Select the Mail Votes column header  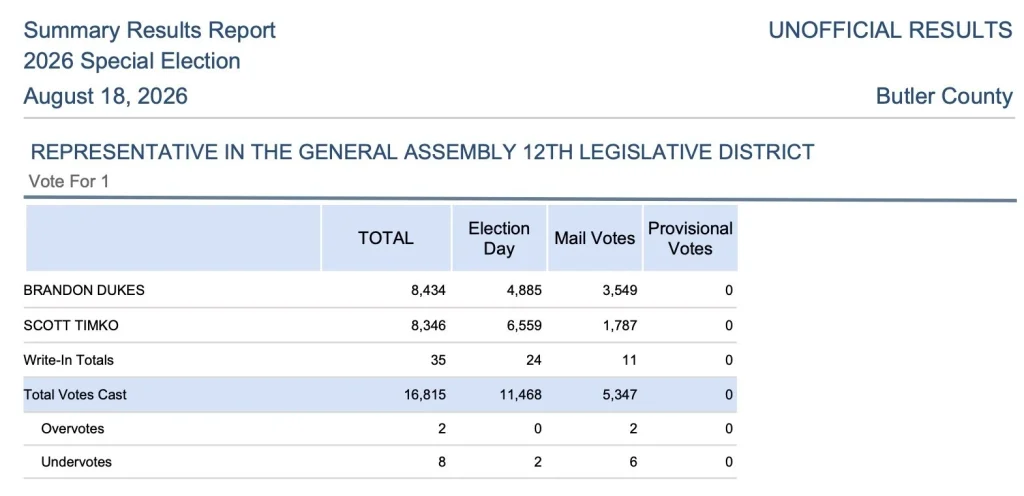point(594,238)
